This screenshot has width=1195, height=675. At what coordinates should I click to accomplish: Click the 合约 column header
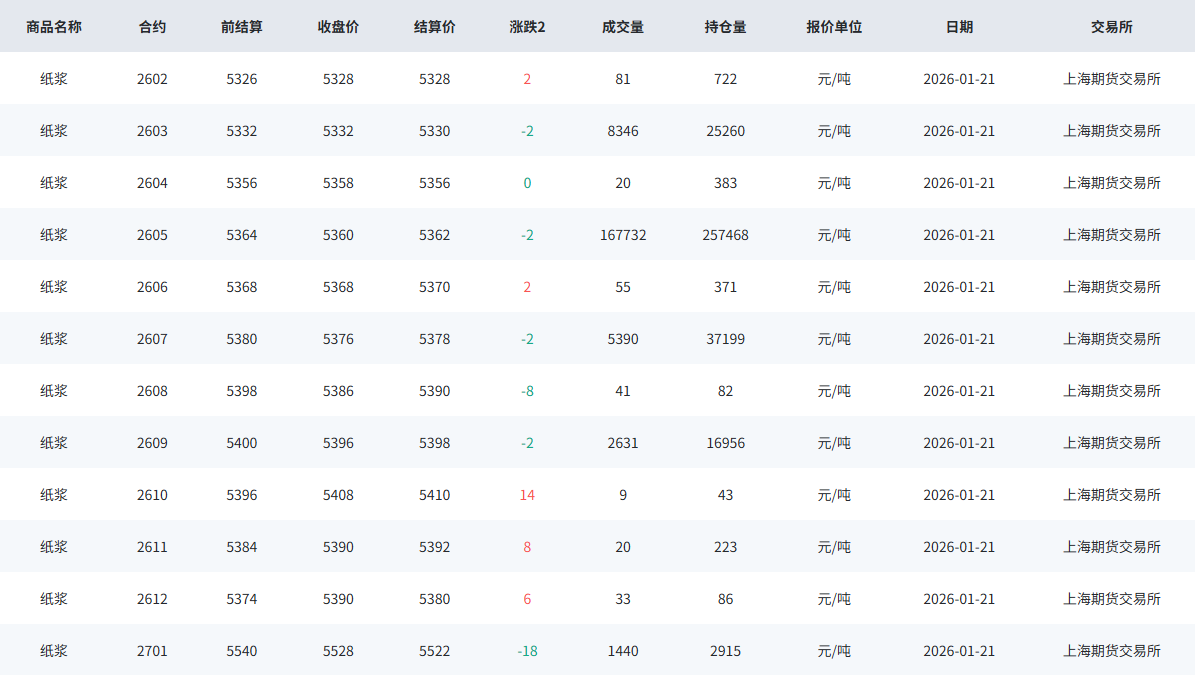pyautogui.click(x=152, y=27)
